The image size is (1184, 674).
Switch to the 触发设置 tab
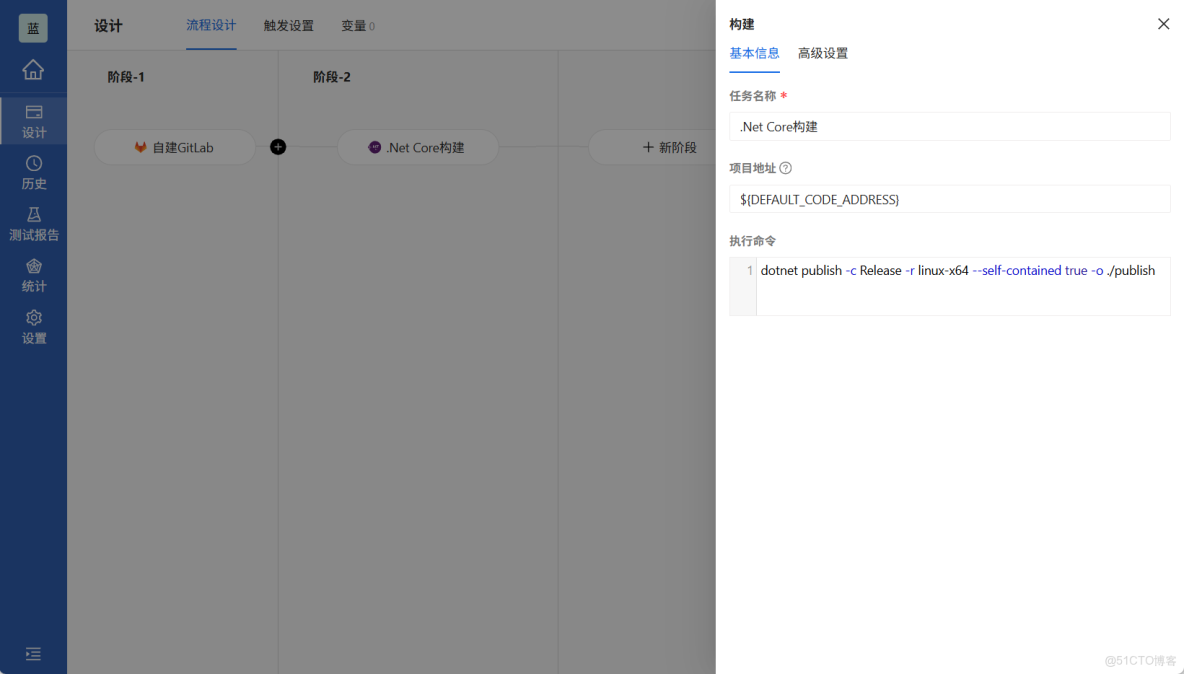[x=288, y=26]
